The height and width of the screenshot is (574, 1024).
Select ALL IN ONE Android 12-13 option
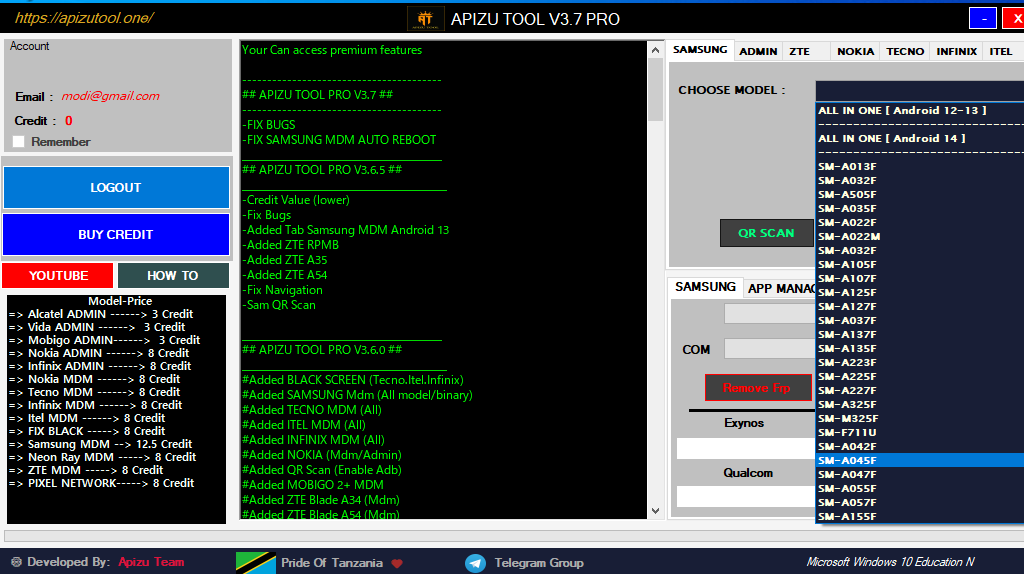click(920, 110)
